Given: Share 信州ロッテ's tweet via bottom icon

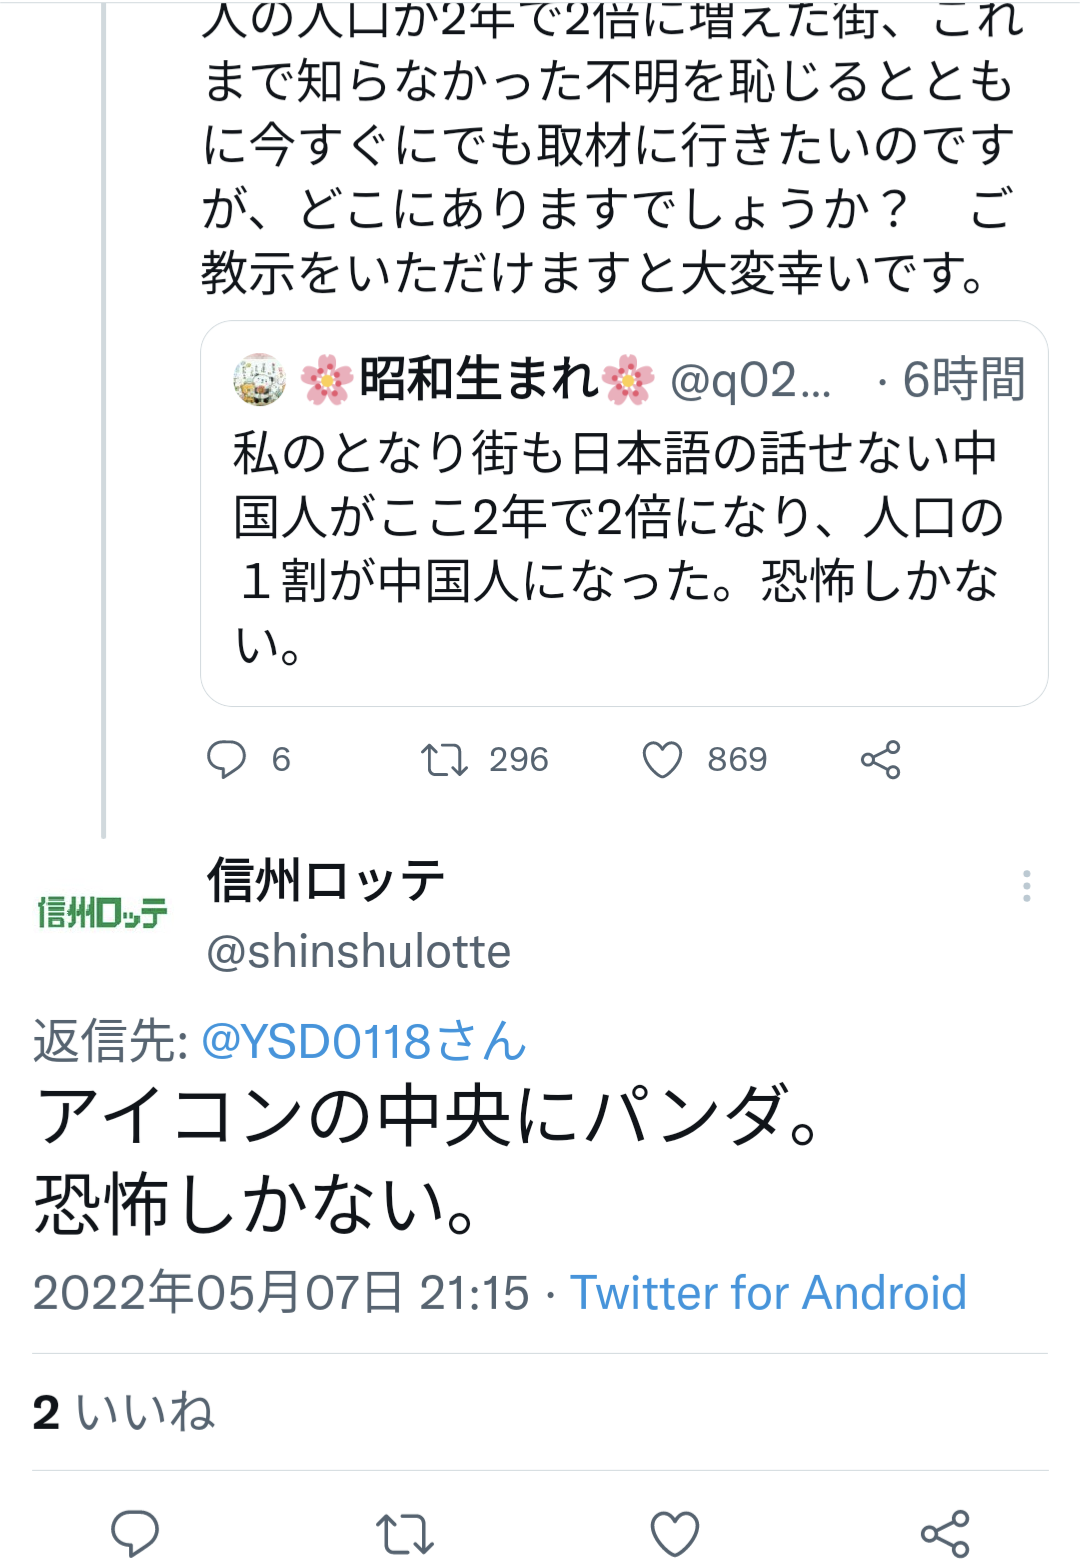Looking at the screenshot, I should (944, 1532).
